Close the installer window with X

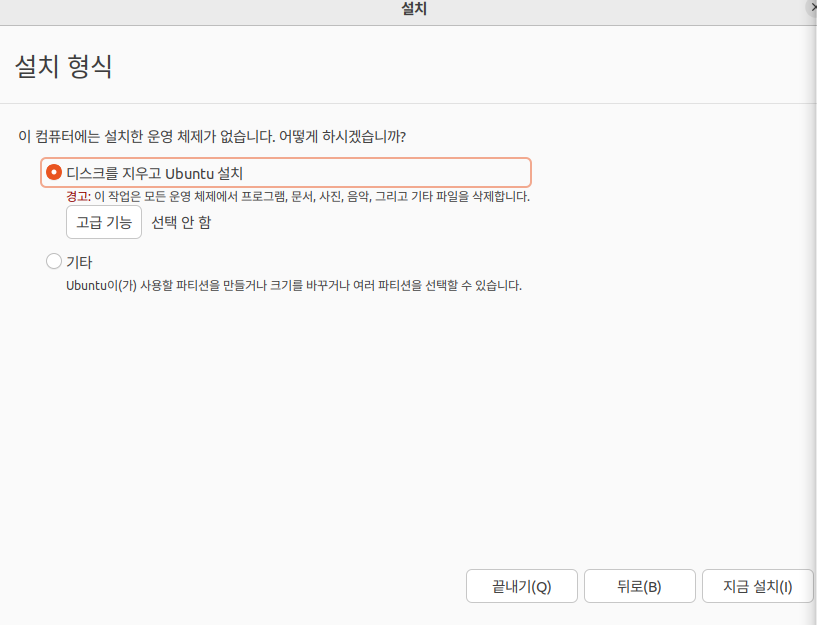[x=813, y=8]
